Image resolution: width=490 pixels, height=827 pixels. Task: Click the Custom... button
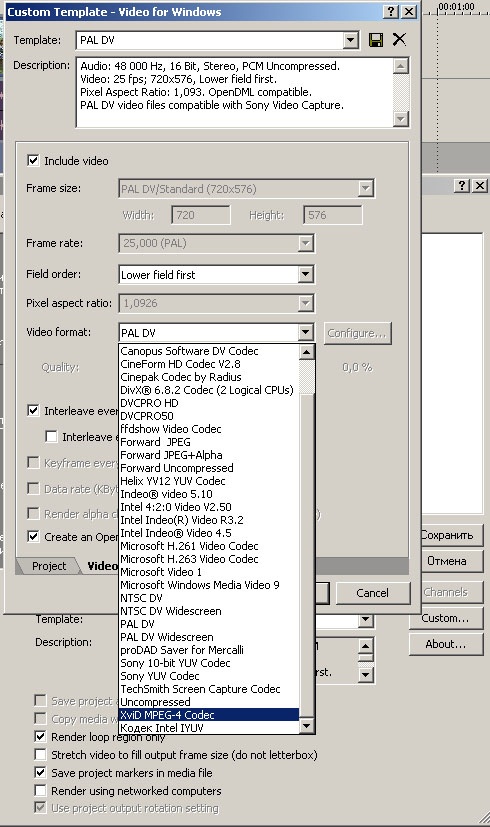coord(445,618)
